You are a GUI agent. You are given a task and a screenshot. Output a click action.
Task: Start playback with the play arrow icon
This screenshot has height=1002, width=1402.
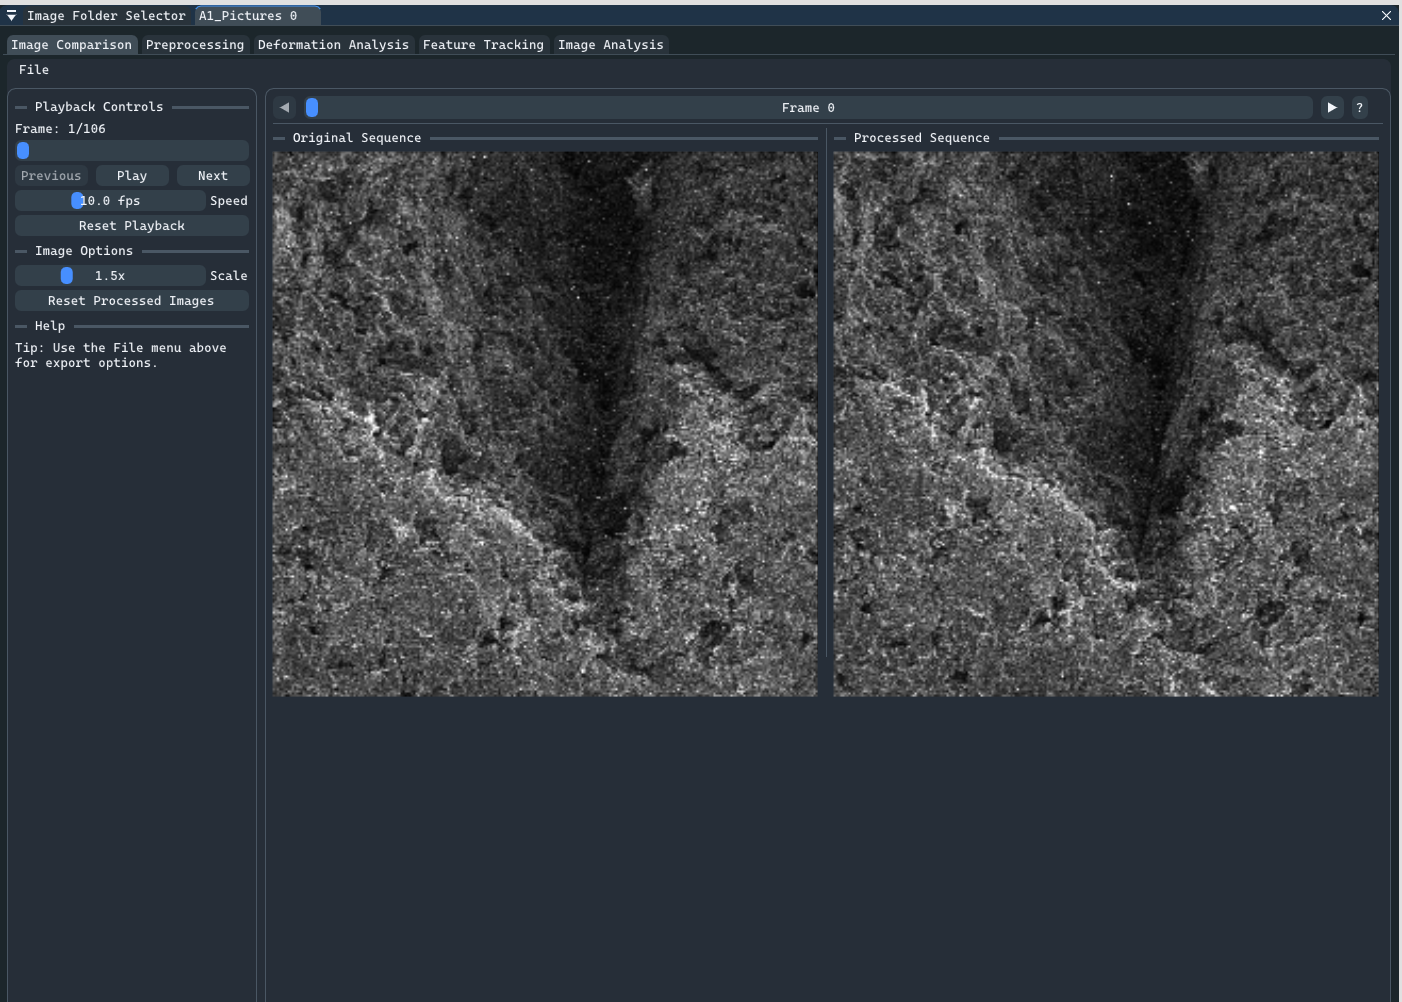[x=1331, y=107]
